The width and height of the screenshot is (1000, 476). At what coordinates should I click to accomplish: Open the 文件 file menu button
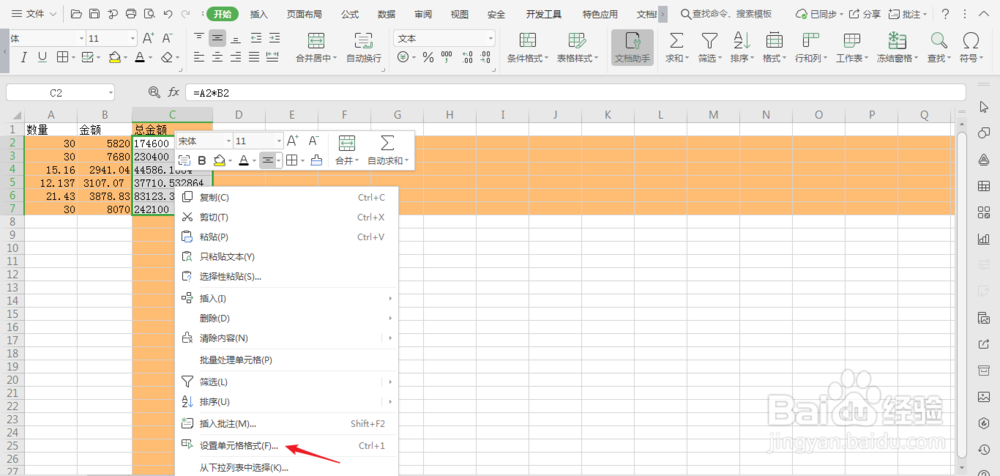tap(34, 13)
